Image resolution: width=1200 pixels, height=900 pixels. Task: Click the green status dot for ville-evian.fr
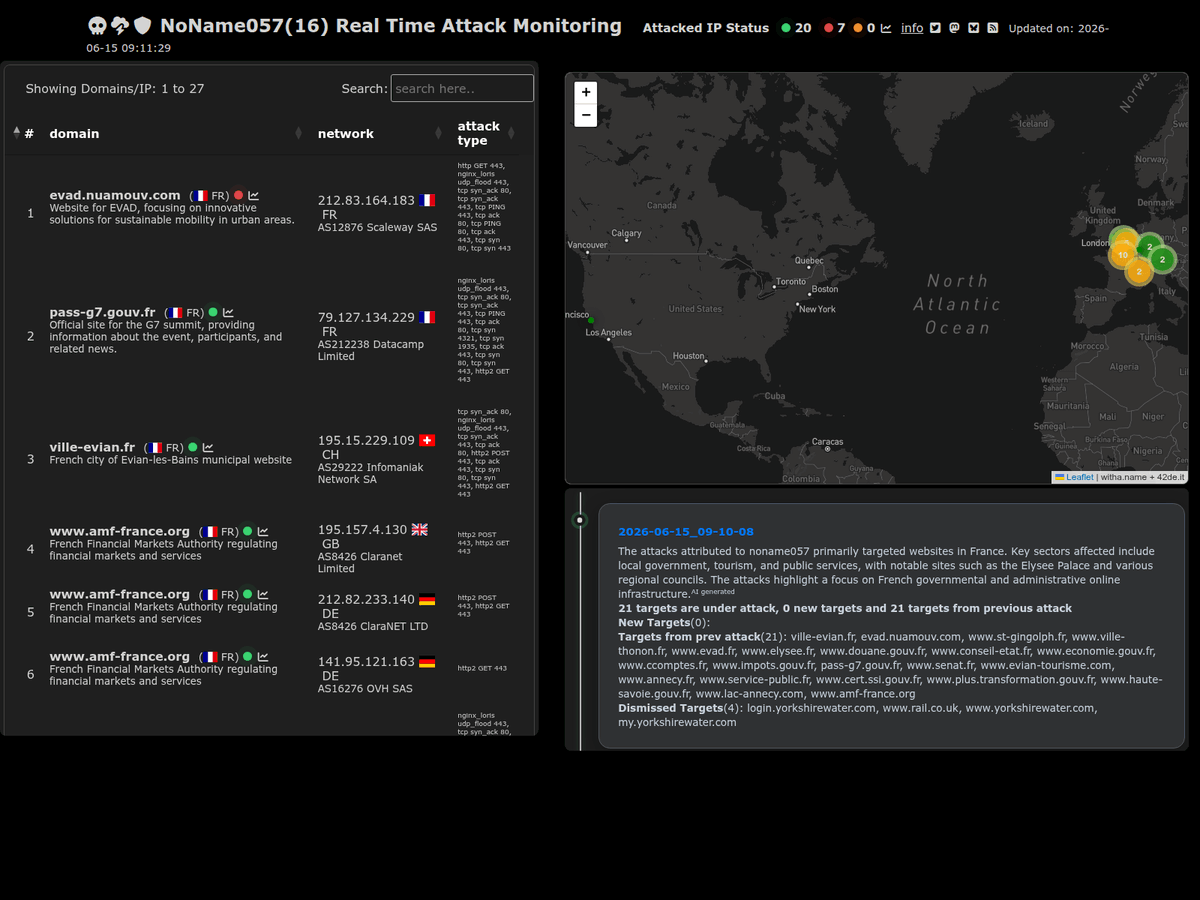pos(193,447)
